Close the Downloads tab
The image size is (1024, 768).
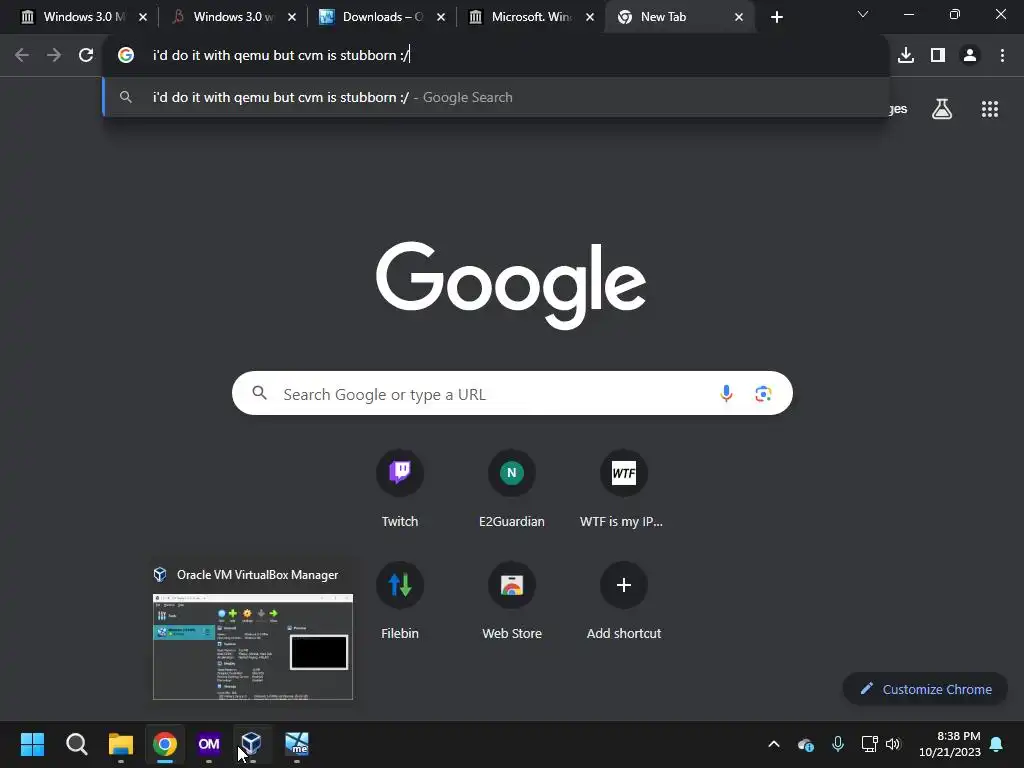pyautogui.click(x=441, y=17)
